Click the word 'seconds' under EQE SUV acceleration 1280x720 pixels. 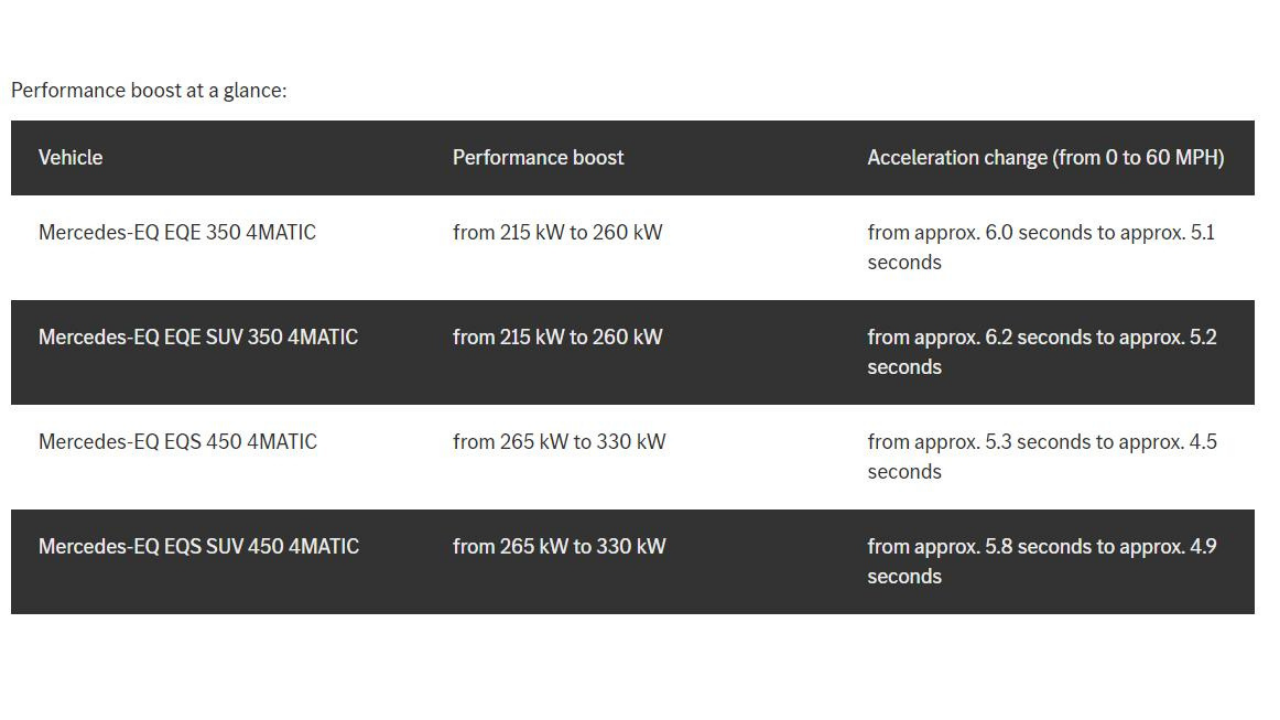[x=904, y=367]
